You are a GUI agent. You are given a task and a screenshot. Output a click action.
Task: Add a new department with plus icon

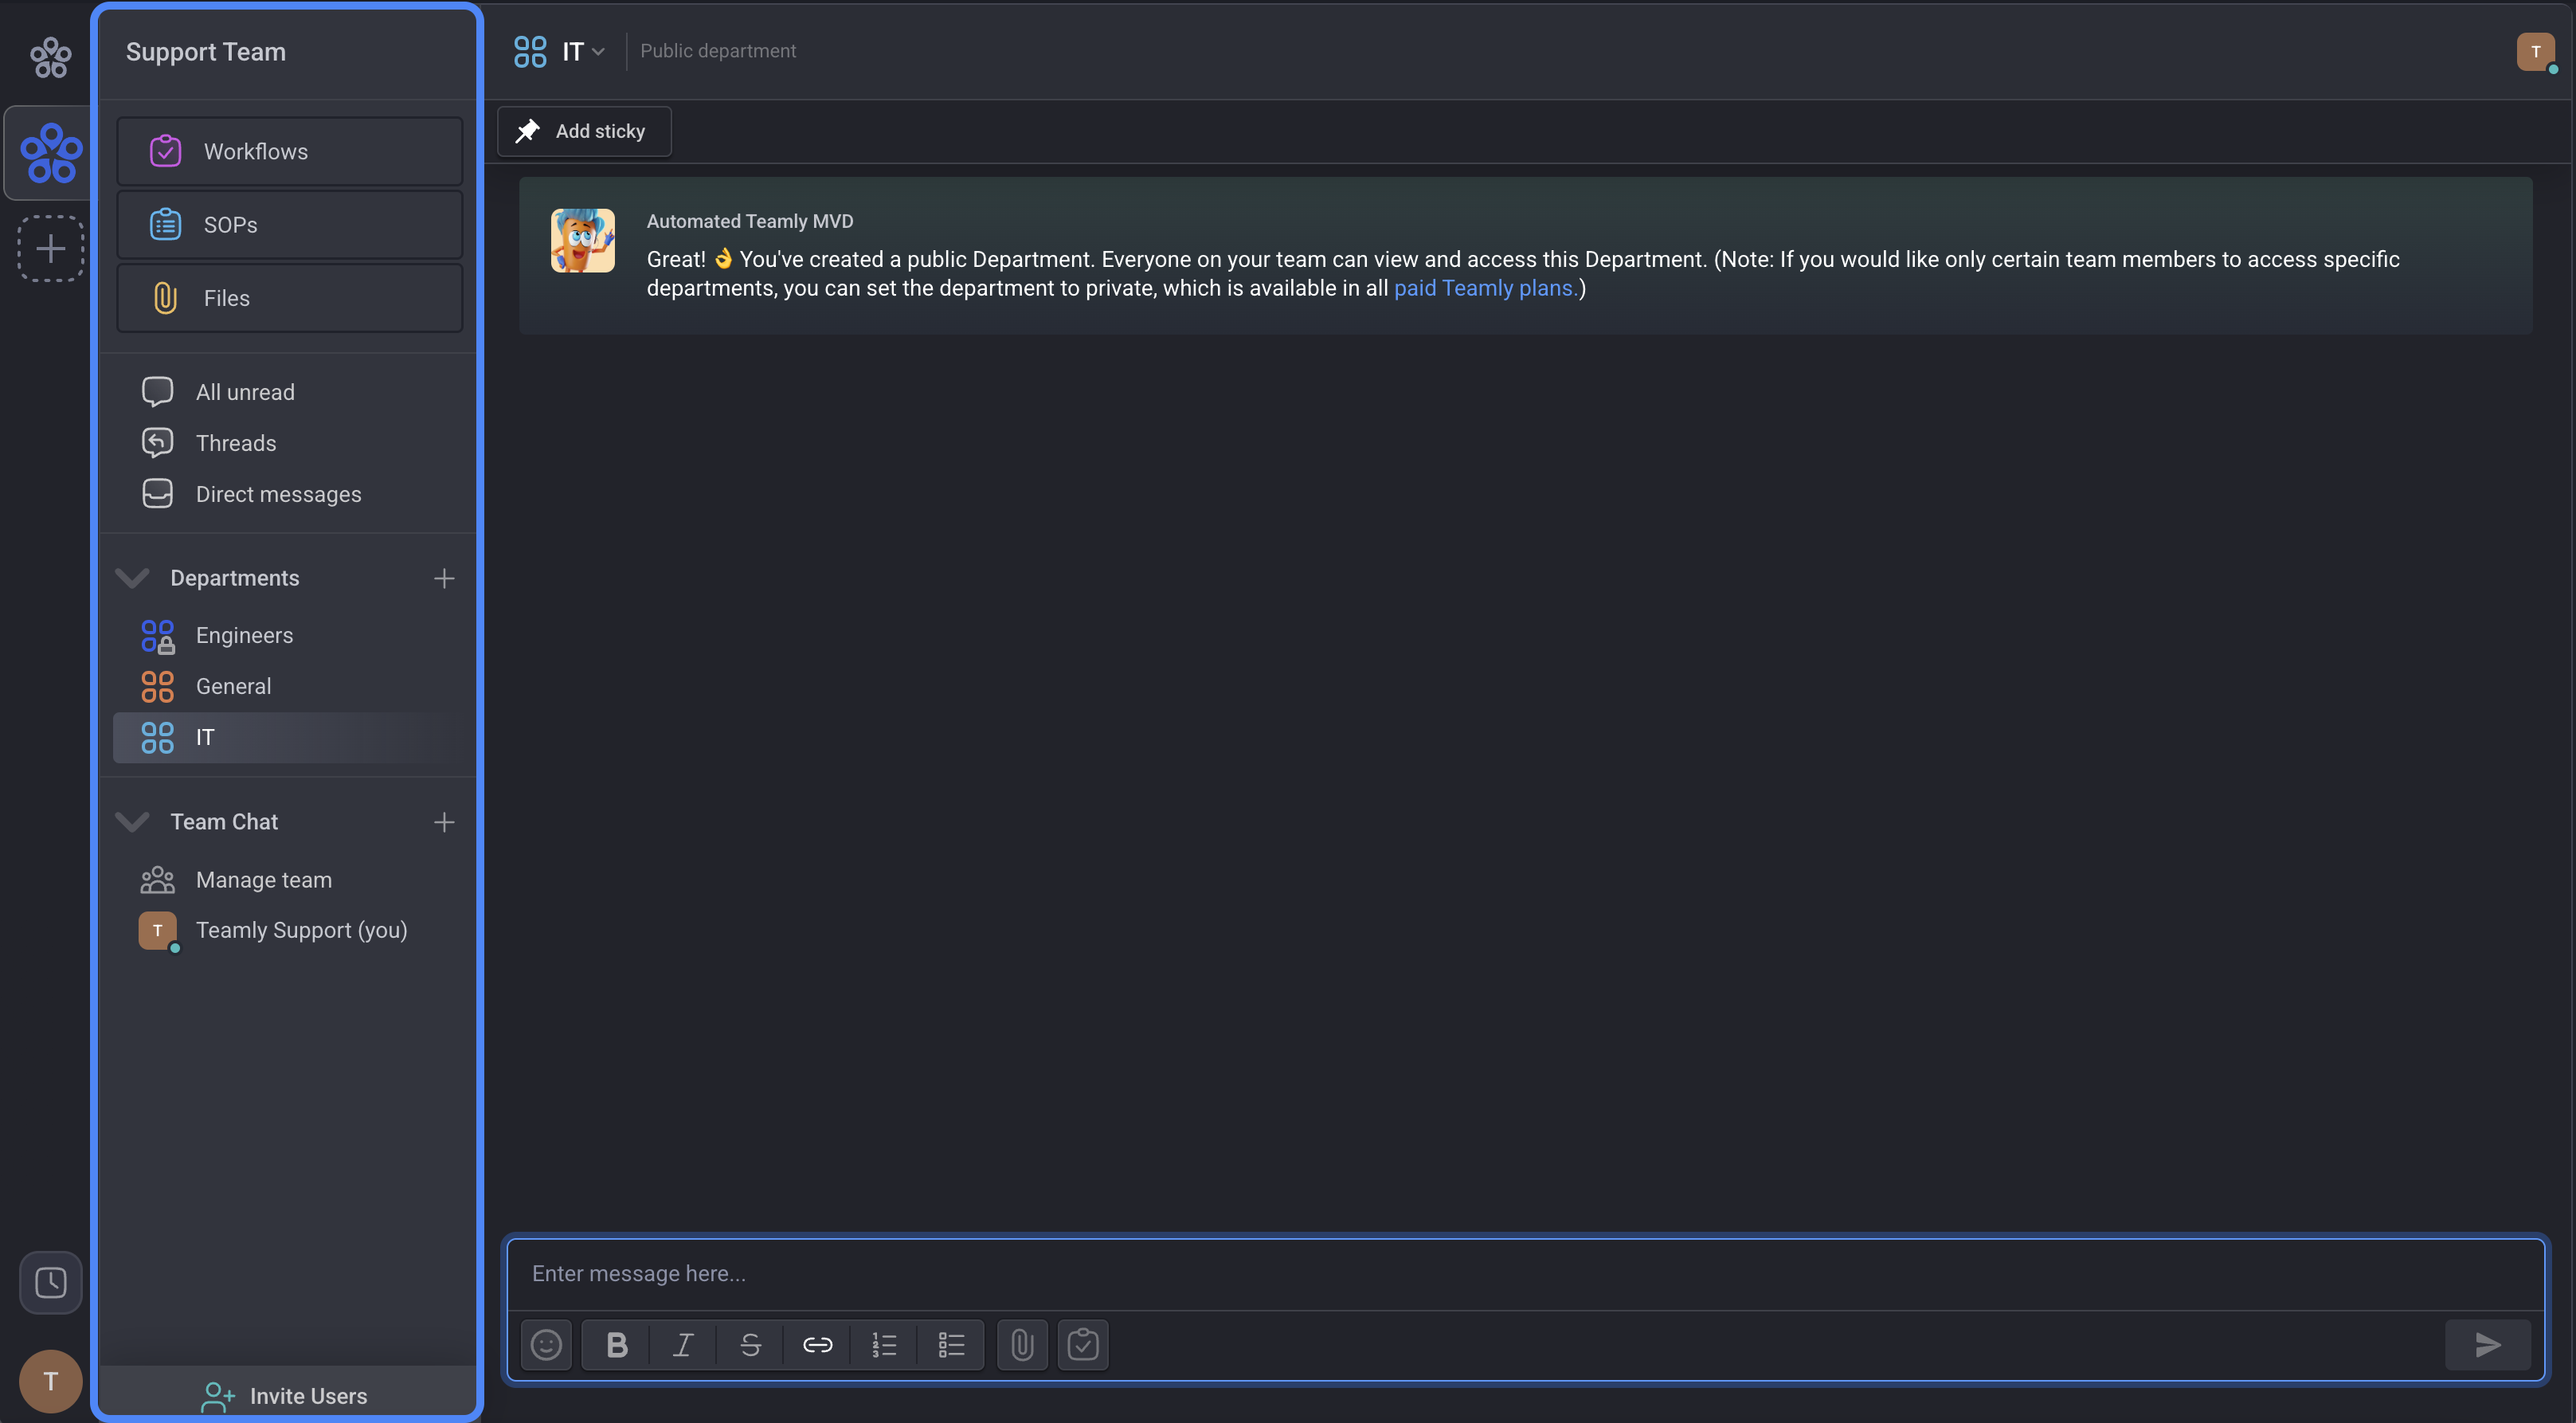(444, 578)
